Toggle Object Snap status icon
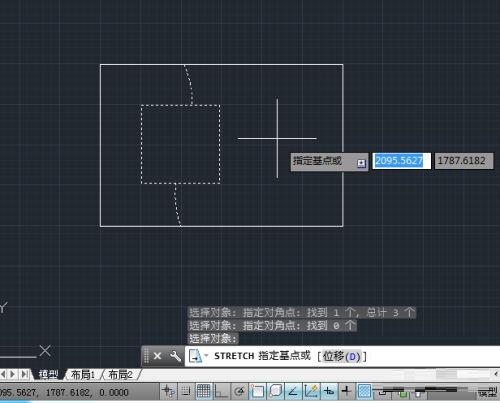The width and height of the screenshot is (500, 403). 257,391
